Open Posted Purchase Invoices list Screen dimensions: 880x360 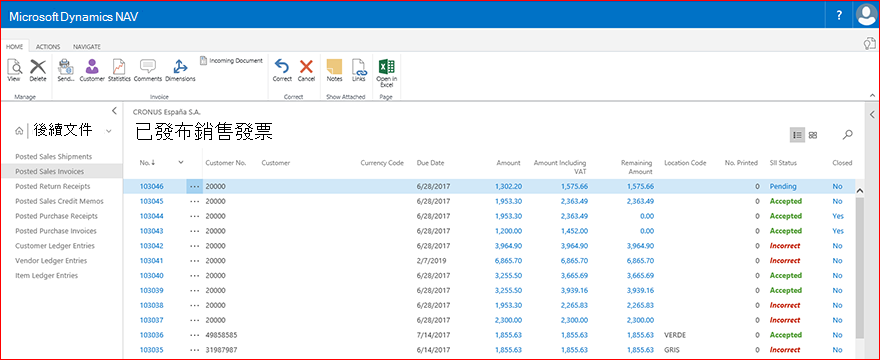tap(56, 231)
